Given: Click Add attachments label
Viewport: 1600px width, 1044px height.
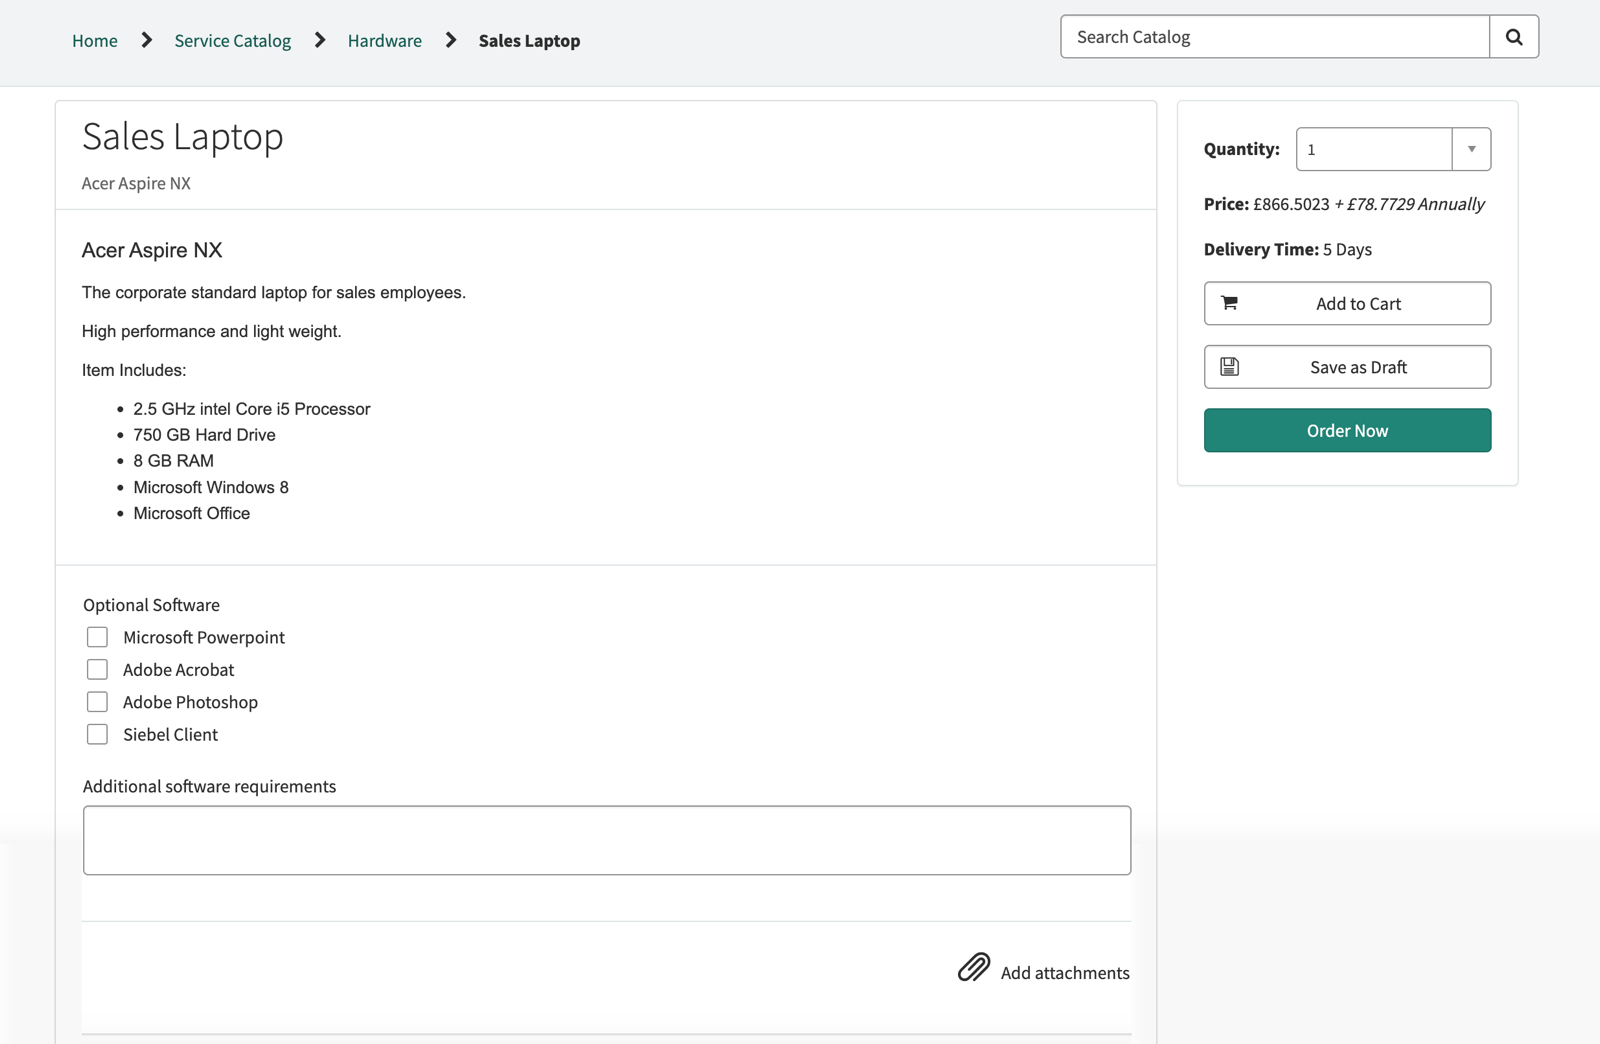Looking at the screenshot, I should 1065,973.
